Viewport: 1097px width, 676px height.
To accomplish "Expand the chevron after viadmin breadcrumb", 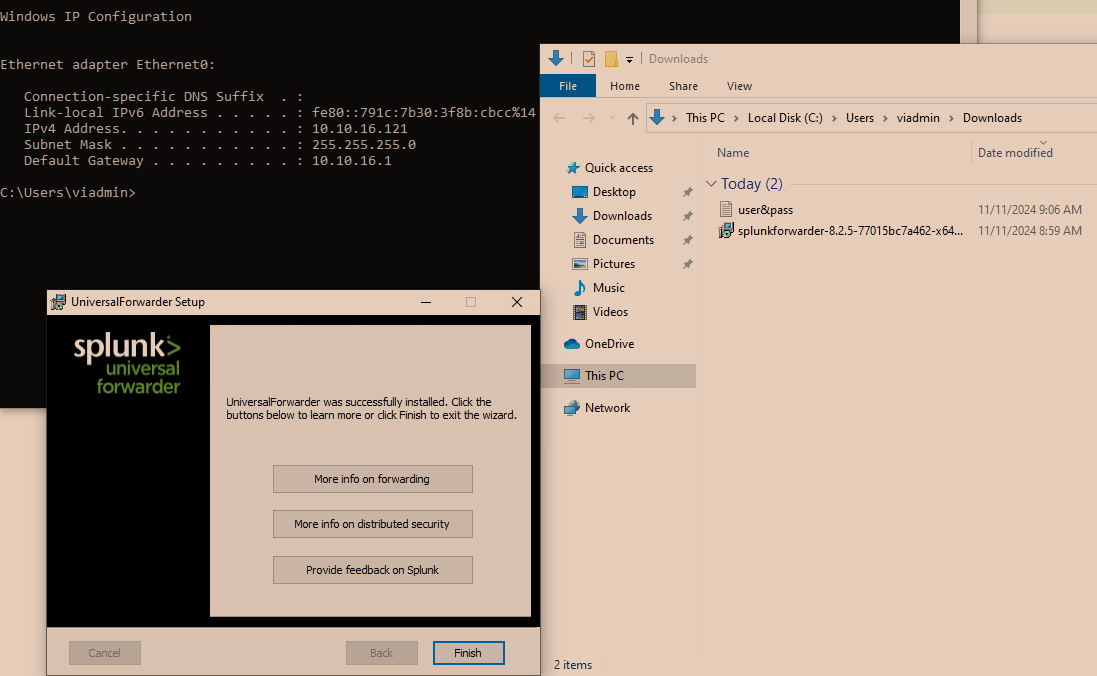I will [951, 118].
